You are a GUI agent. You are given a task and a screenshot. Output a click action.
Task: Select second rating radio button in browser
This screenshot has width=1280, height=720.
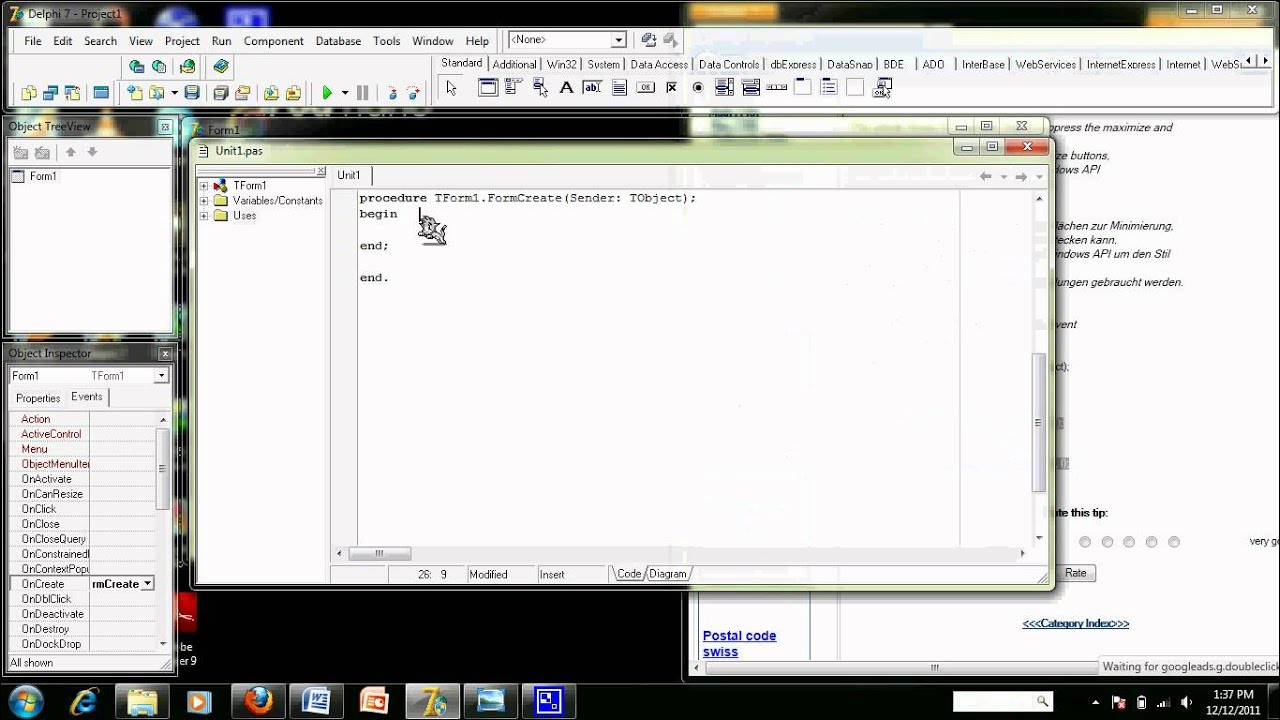[1107, 542]
